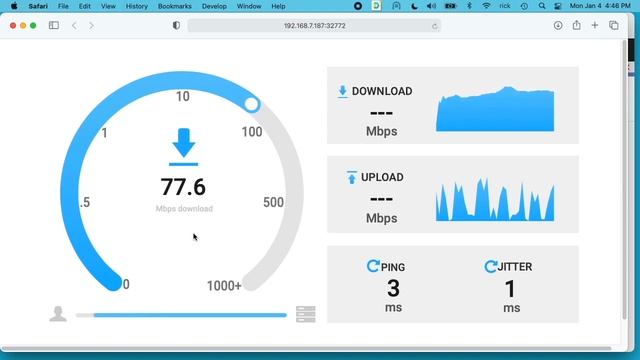Click the Do Not Disturb moon icon
640x360 pixels.
(x=414, y=6)
